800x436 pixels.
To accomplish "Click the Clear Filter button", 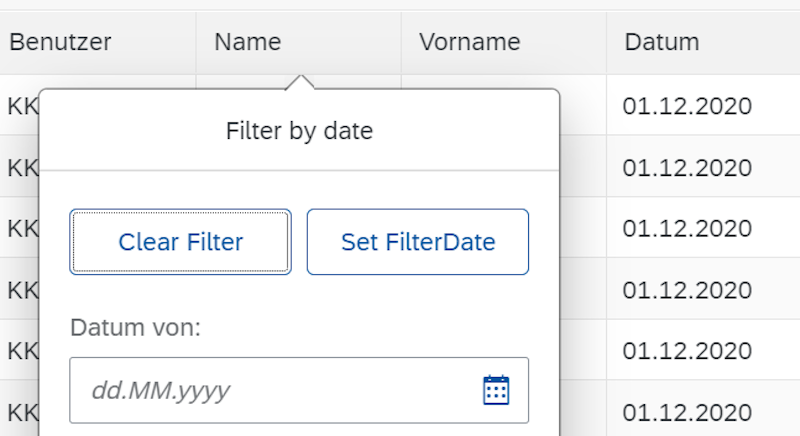I will click(180, 242).
